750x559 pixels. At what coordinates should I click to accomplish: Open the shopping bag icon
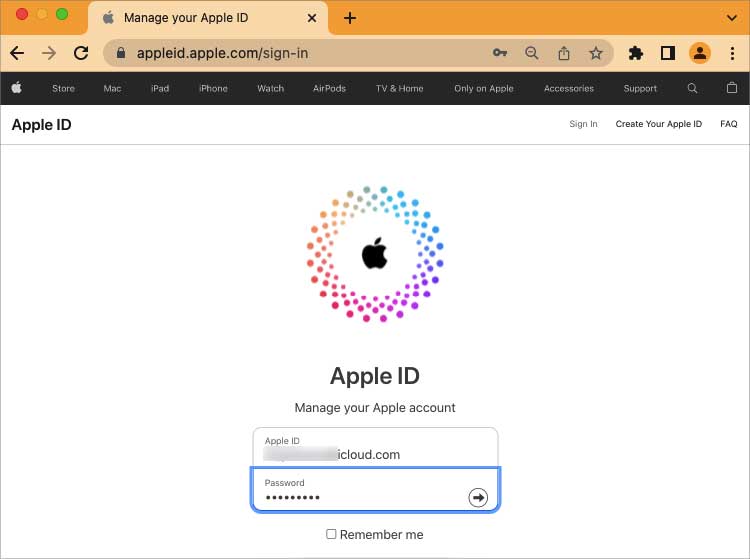[x=732, y=88]
